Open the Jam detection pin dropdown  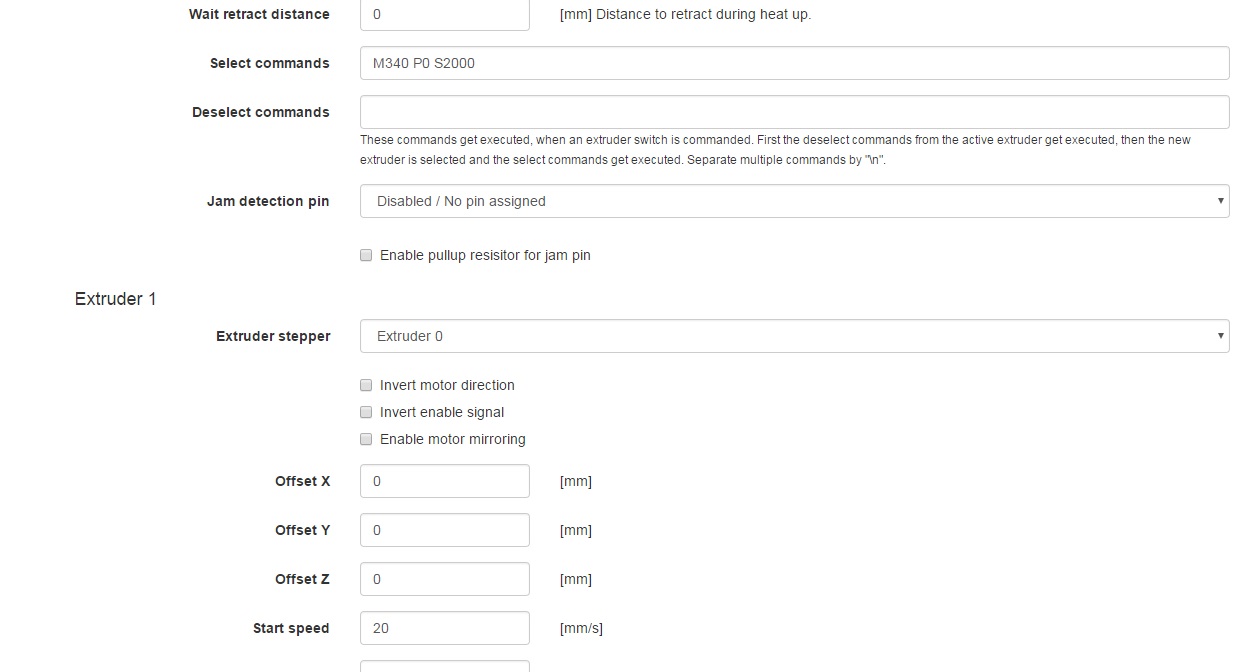(x=794, y=201)
